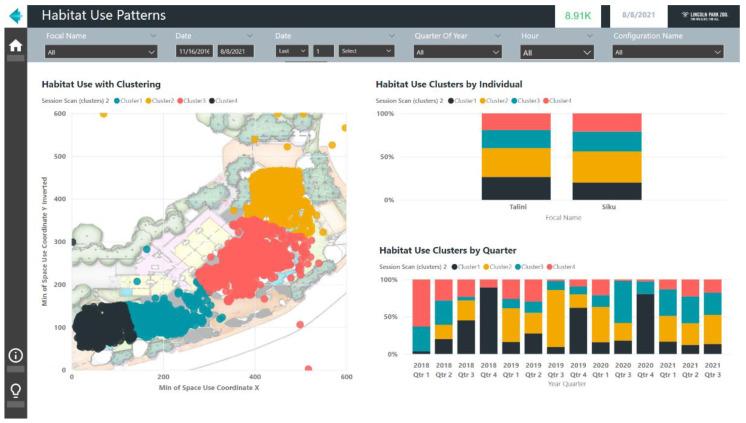Image resolution: width=746 pixels, height=423 pixels.
Task: Open the relative date 'Last' dropdown
Action: (291, 51)
